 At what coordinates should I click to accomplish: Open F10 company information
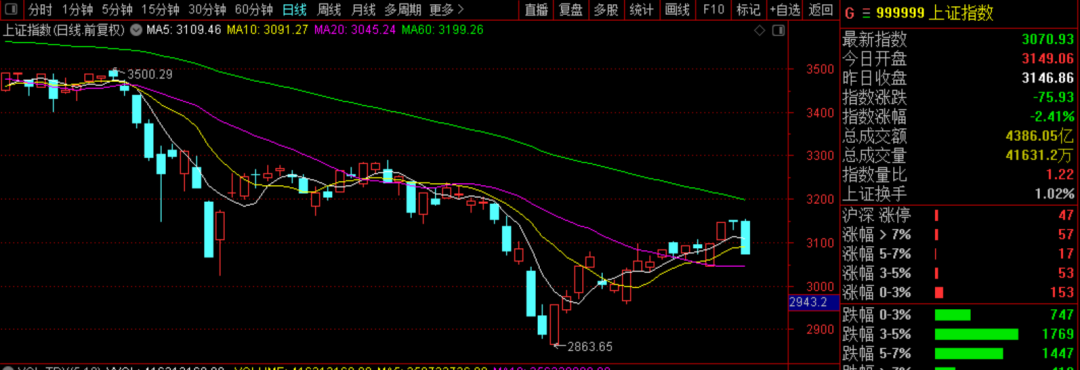(713, 10)
